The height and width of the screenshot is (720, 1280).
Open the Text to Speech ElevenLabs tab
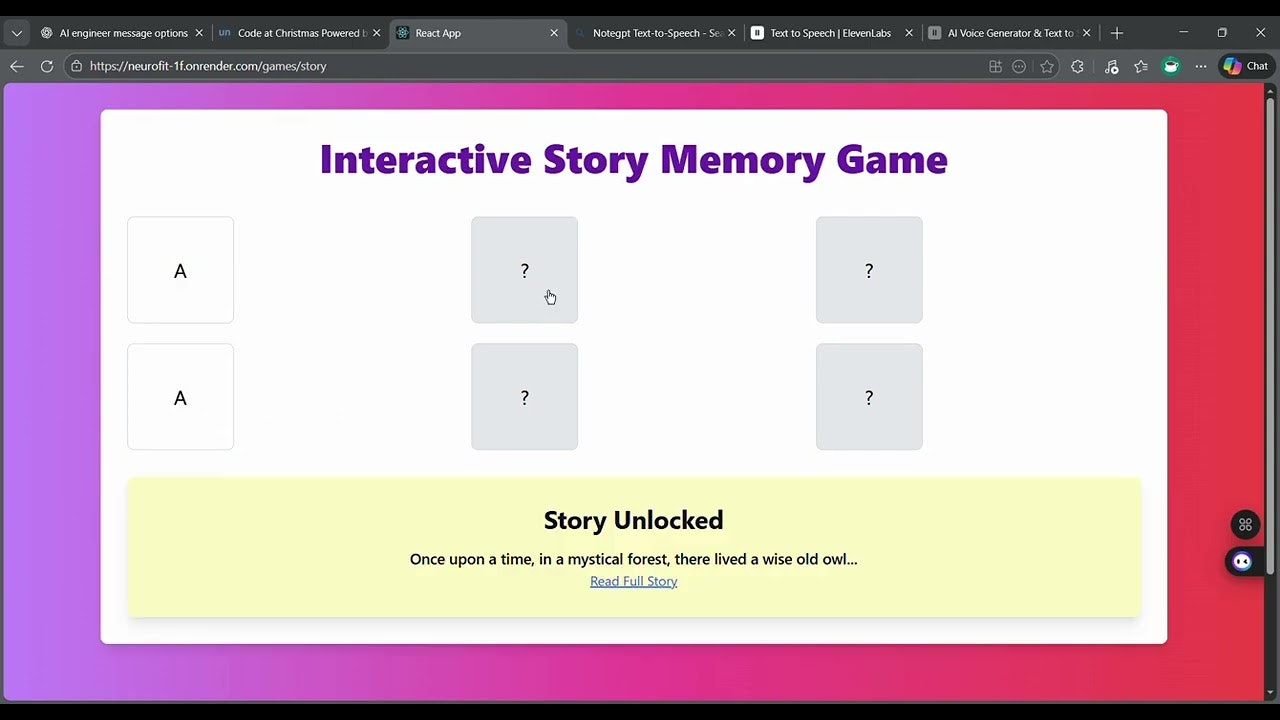pyautogui.click(x=832, y=33)
